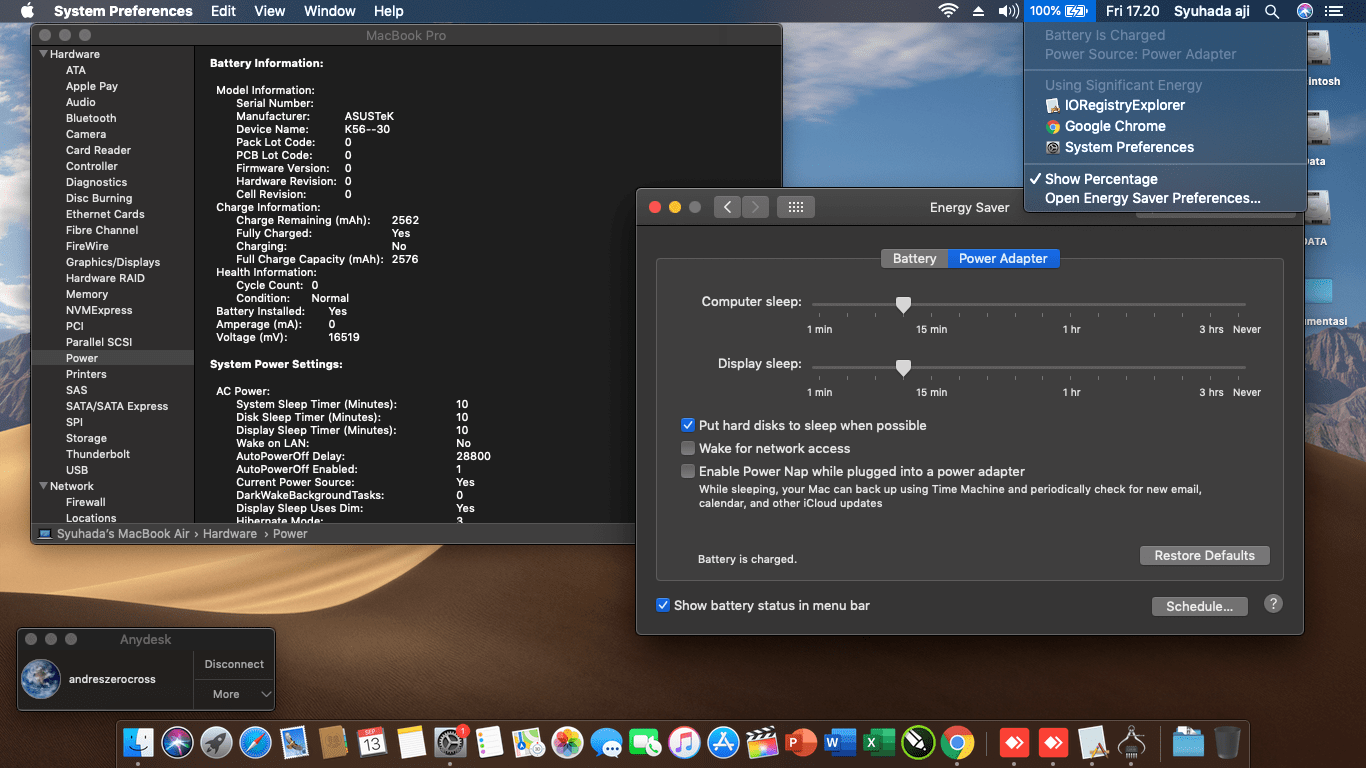Image resolution: width=1366 pixels, height=768 pixels.
Task: Enable Wake for network access
Action: pyautogui.click(x=688, y=448)
